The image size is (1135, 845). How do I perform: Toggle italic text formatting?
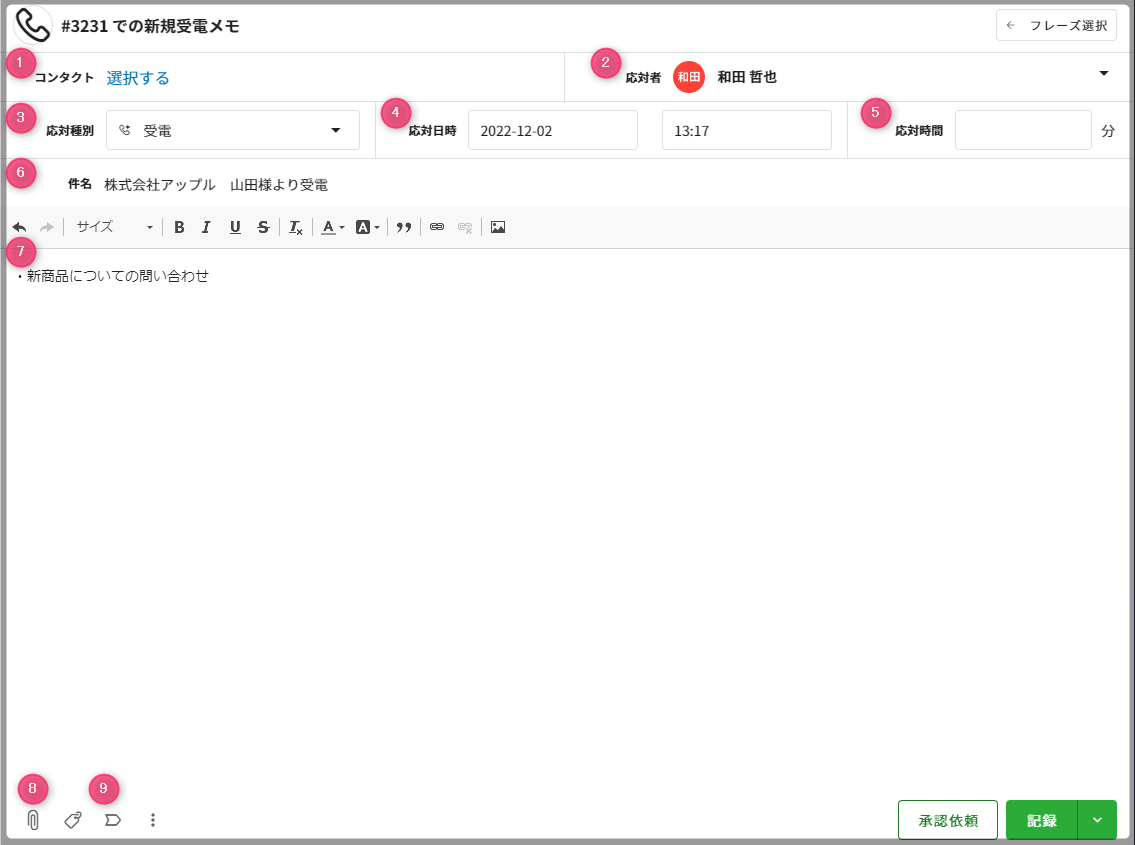coord(206,227)
